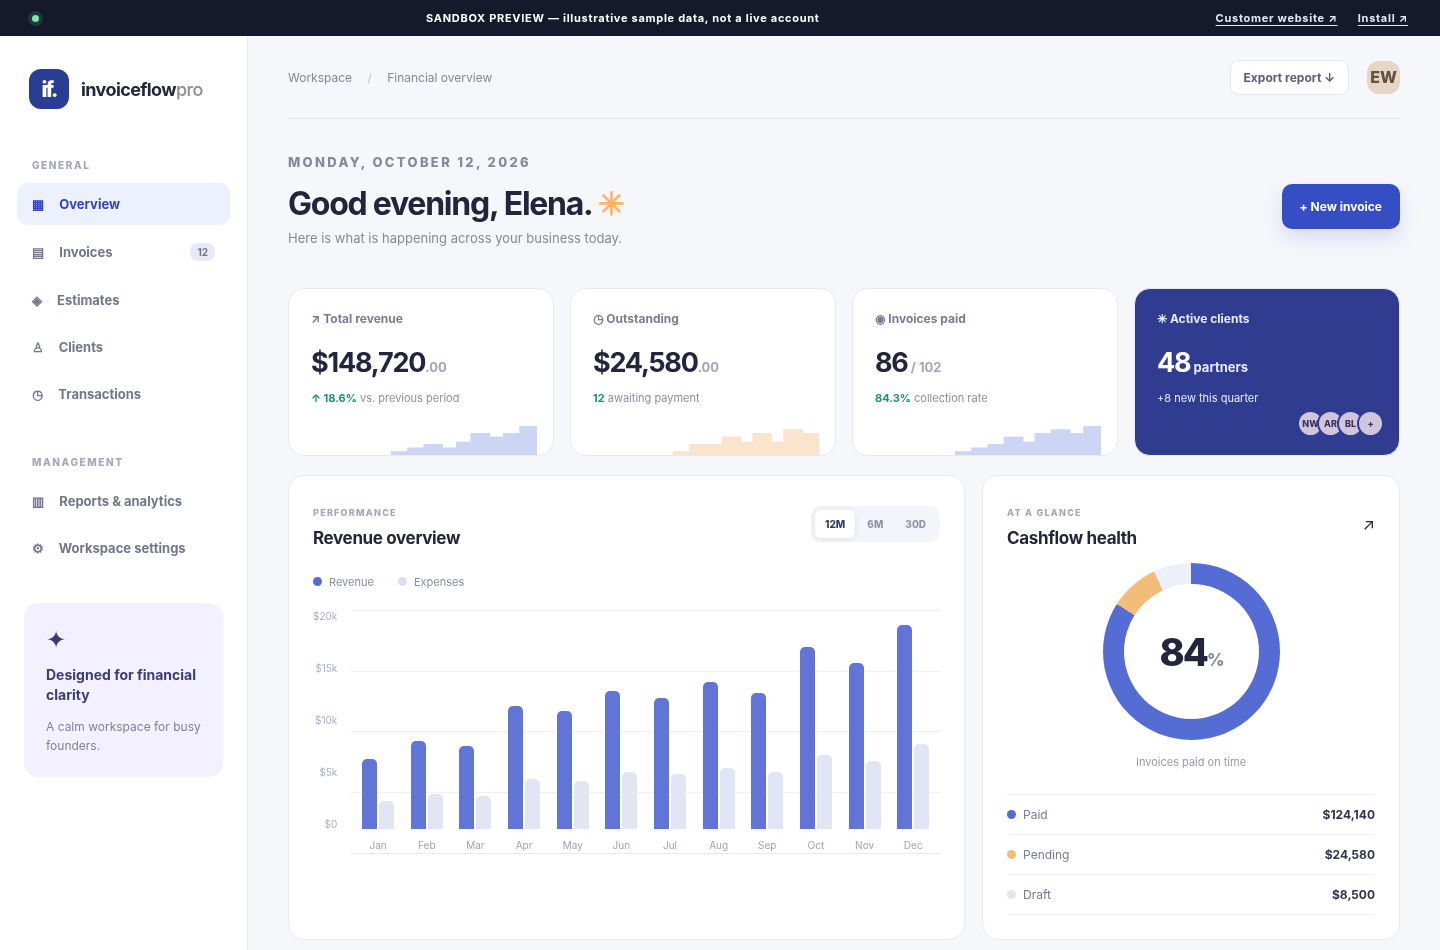Open Clients section
The height and width of the screenshot is (950, 1440).
pyautogui.click(x=123, y=347)
